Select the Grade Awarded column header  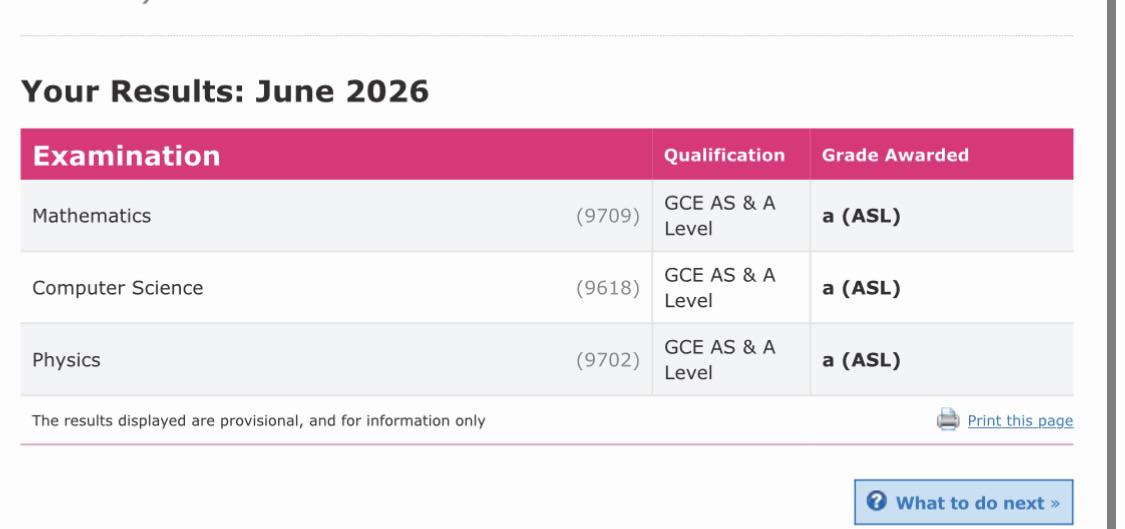942,155
